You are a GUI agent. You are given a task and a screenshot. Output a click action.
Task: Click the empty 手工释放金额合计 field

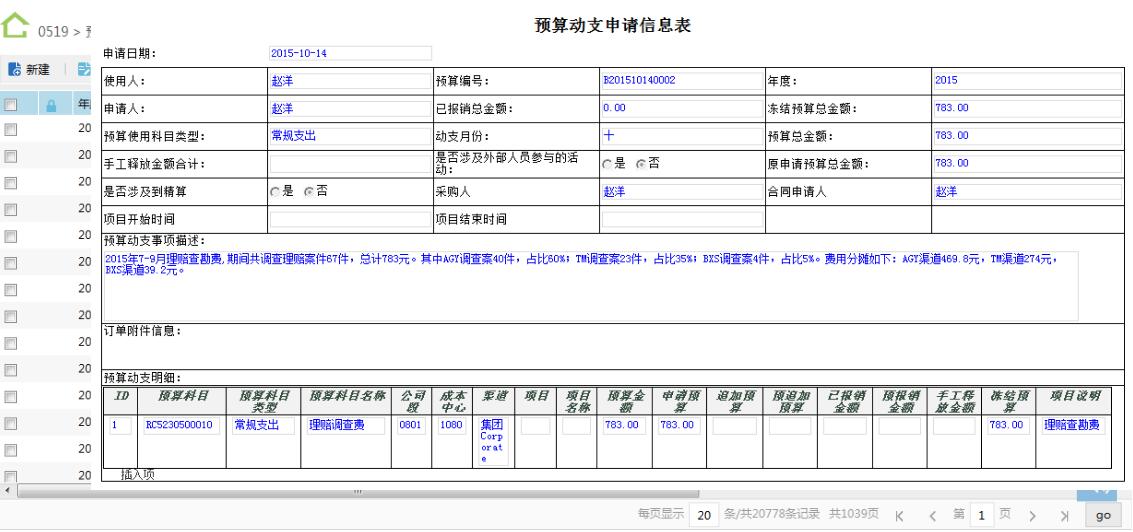tap(350, 164)
